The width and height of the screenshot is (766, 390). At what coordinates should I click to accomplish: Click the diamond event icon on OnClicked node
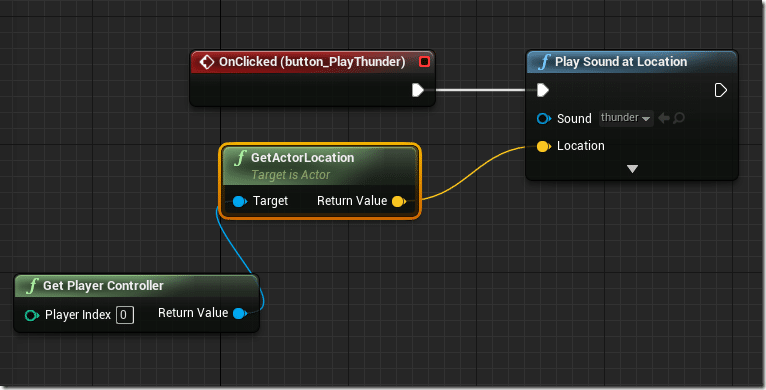click(x=207, y=62)
